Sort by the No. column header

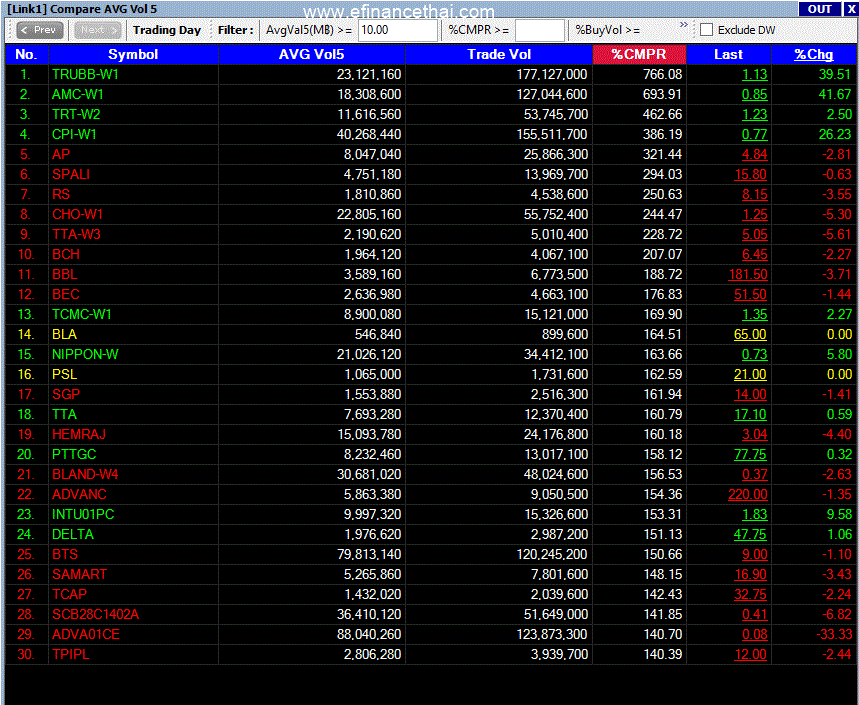(x=26, y=54)
